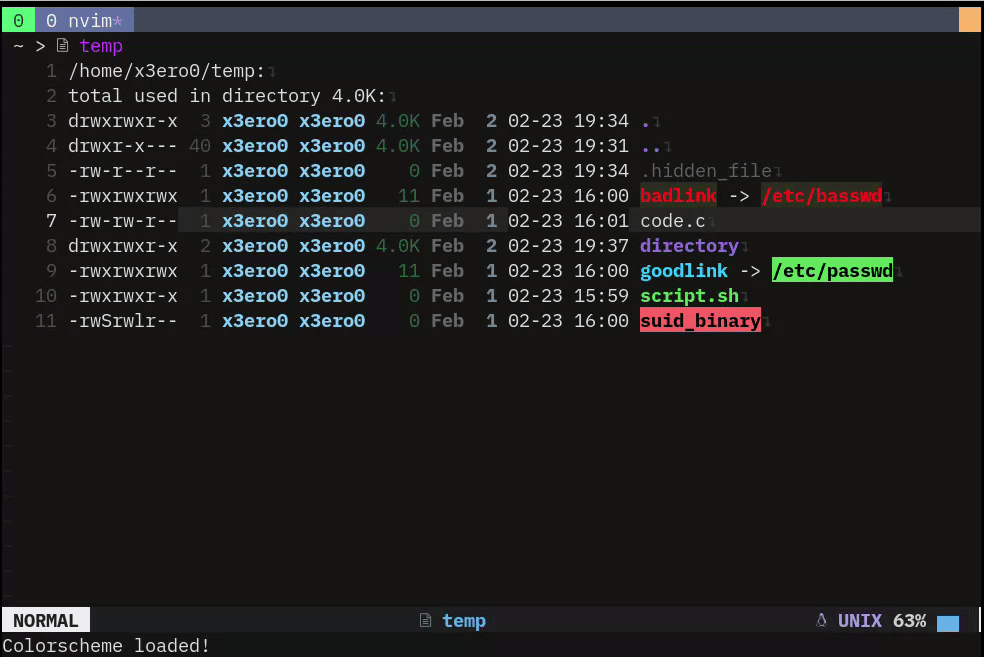Select the "suid_binary" entry
984x657 pixels.
tap(700, 321)
